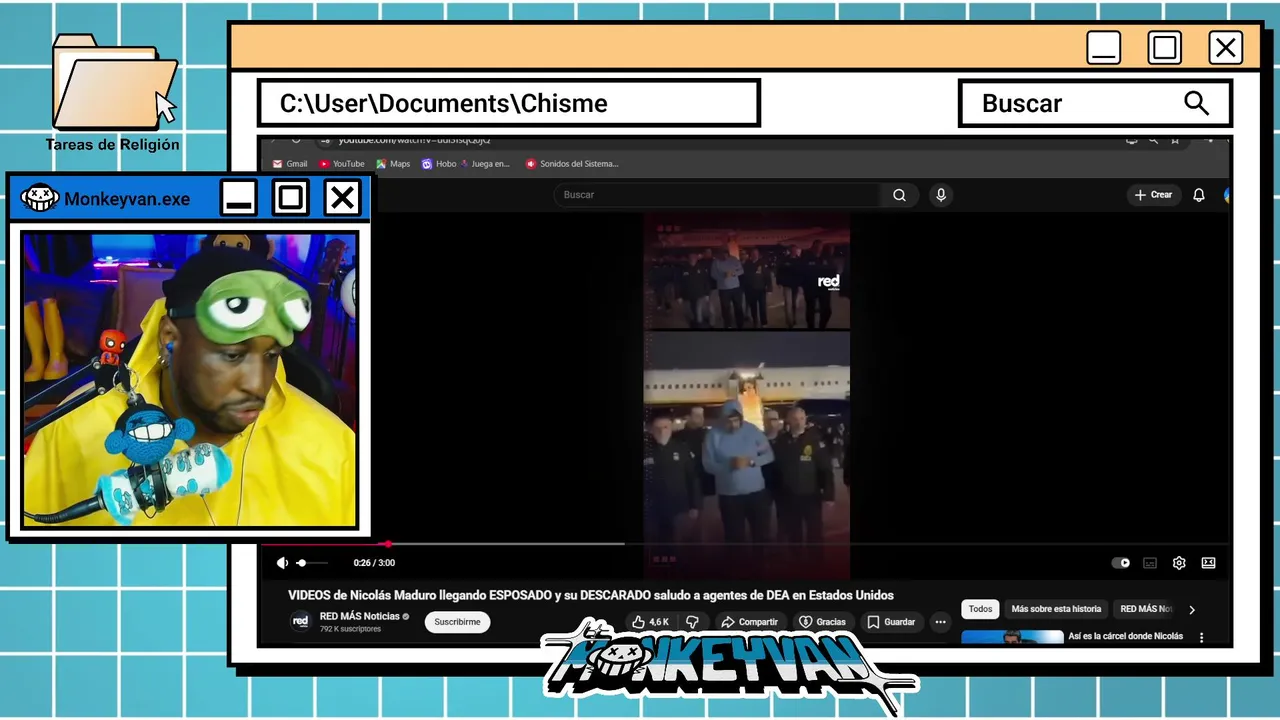
Task: Click the 0:26 / 3:00 time display
Action: click(x=374, y=563)
